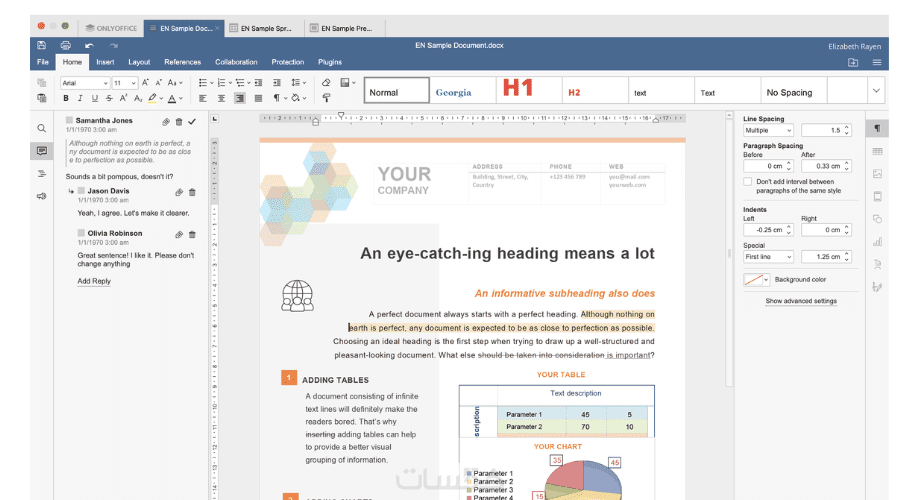Open Line Spacing Multiple dropdown
This screenshot has width=900, height=500.
(x=768, y=130)
